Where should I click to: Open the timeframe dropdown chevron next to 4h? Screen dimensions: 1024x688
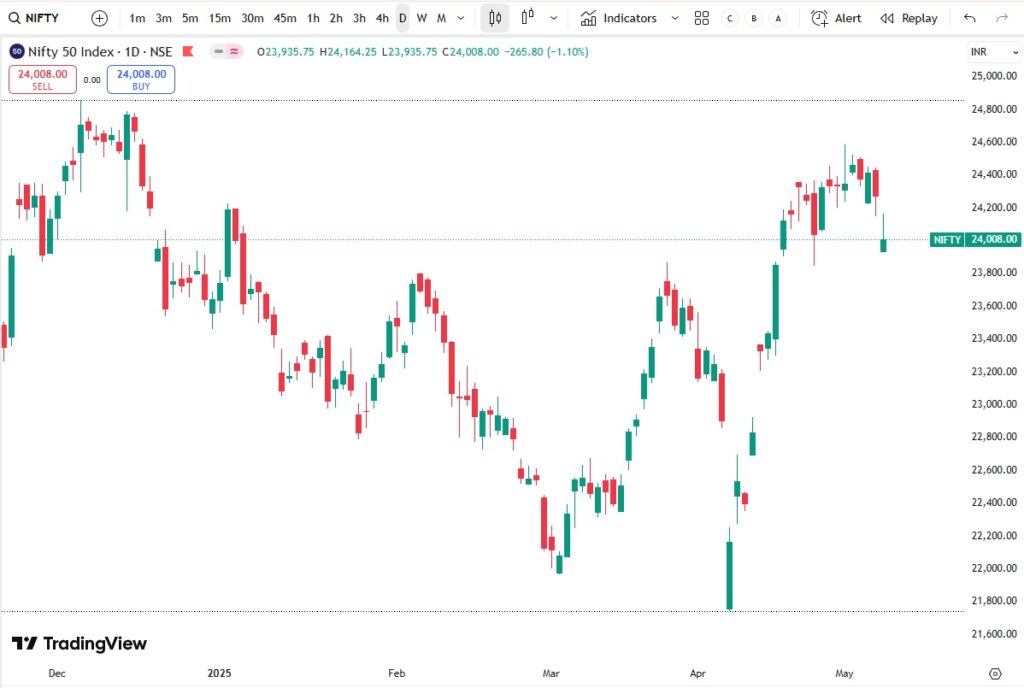[x=460, y=18]
